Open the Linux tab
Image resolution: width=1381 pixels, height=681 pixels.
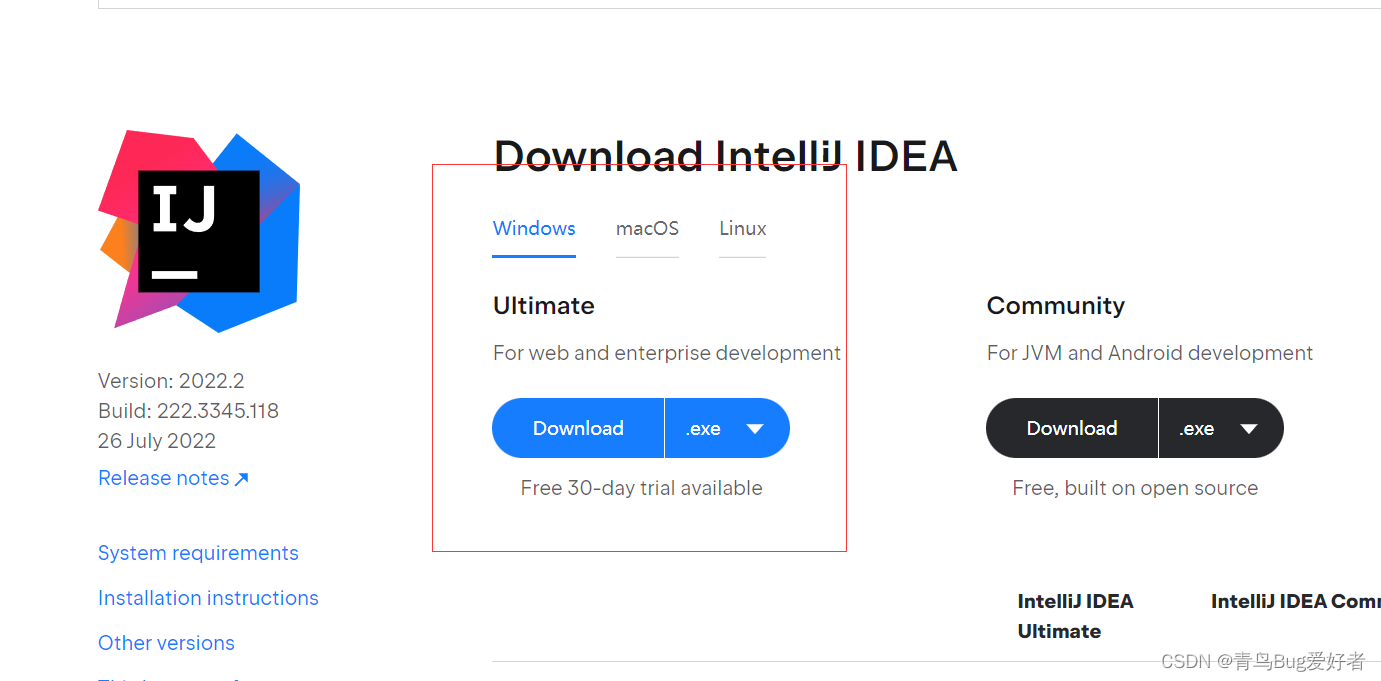(742, 228)
